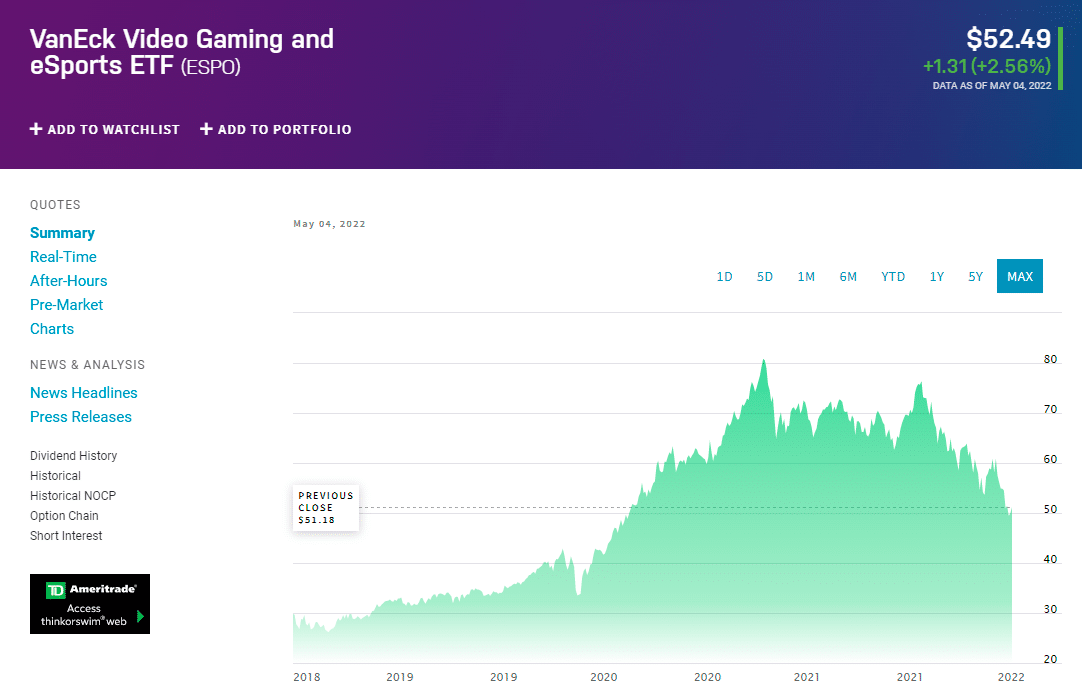Image resolution: width=1082 pixels, height=695 pixels.
Task: Go to Pre-Market quotes
Action: [x=66, y=305]
